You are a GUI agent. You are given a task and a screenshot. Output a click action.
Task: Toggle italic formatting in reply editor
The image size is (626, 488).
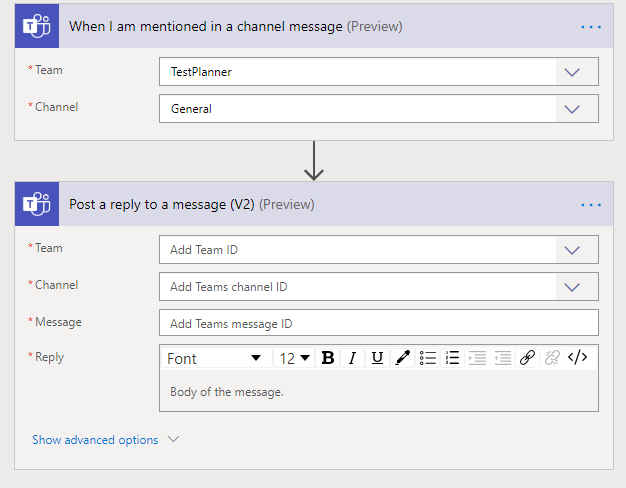[352, 358]
